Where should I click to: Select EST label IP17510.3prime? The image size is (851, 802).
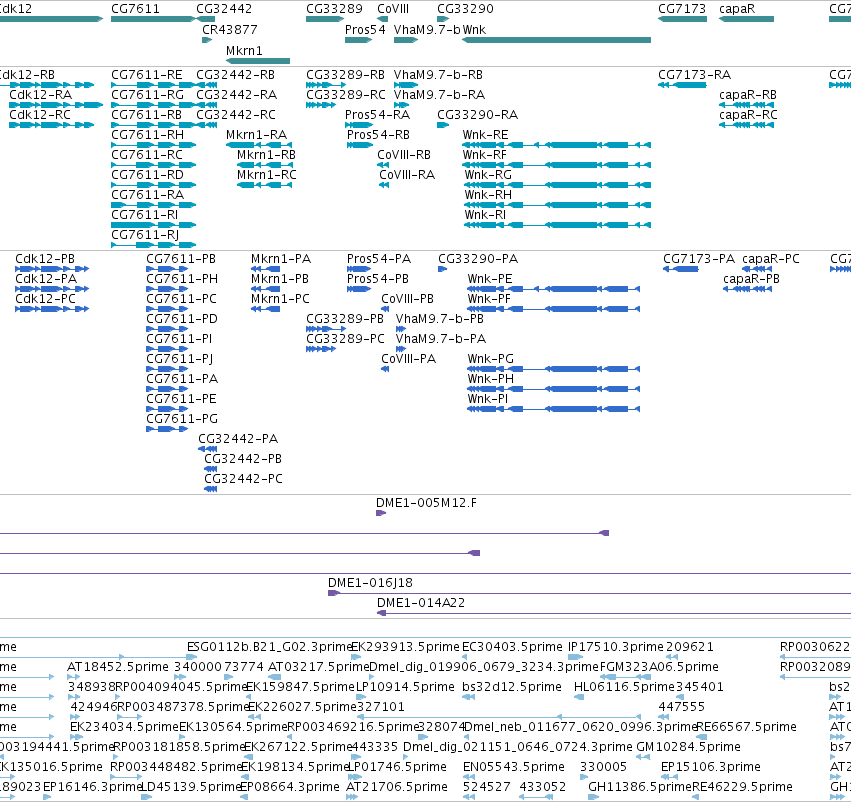pyautogui.click(x=615, y=647)
